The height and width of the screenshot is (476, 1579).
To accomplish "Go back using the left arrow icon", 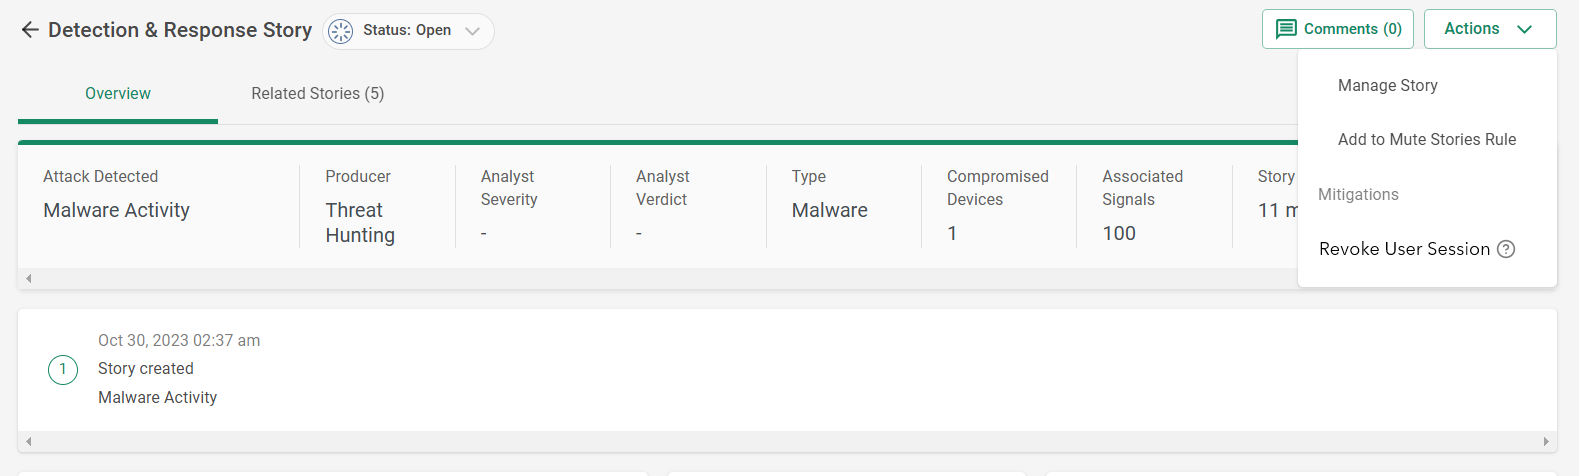I will 30,30.
